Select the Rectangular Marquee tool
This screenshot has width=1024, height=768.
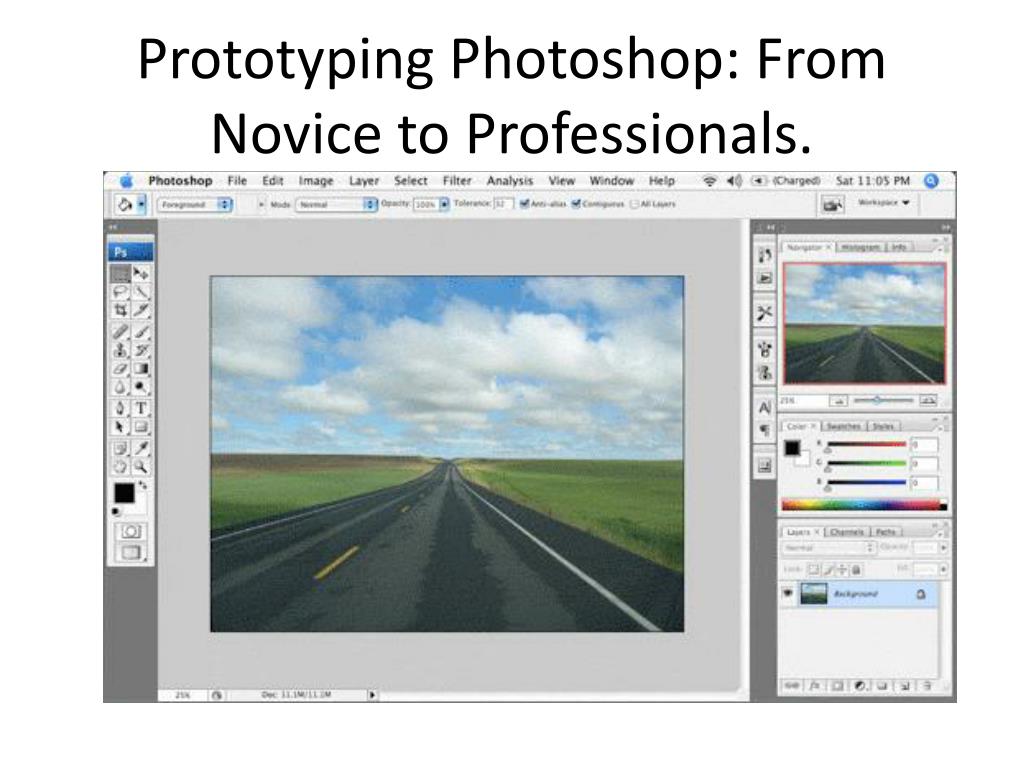pyautogui.click(x=120, y=273)
